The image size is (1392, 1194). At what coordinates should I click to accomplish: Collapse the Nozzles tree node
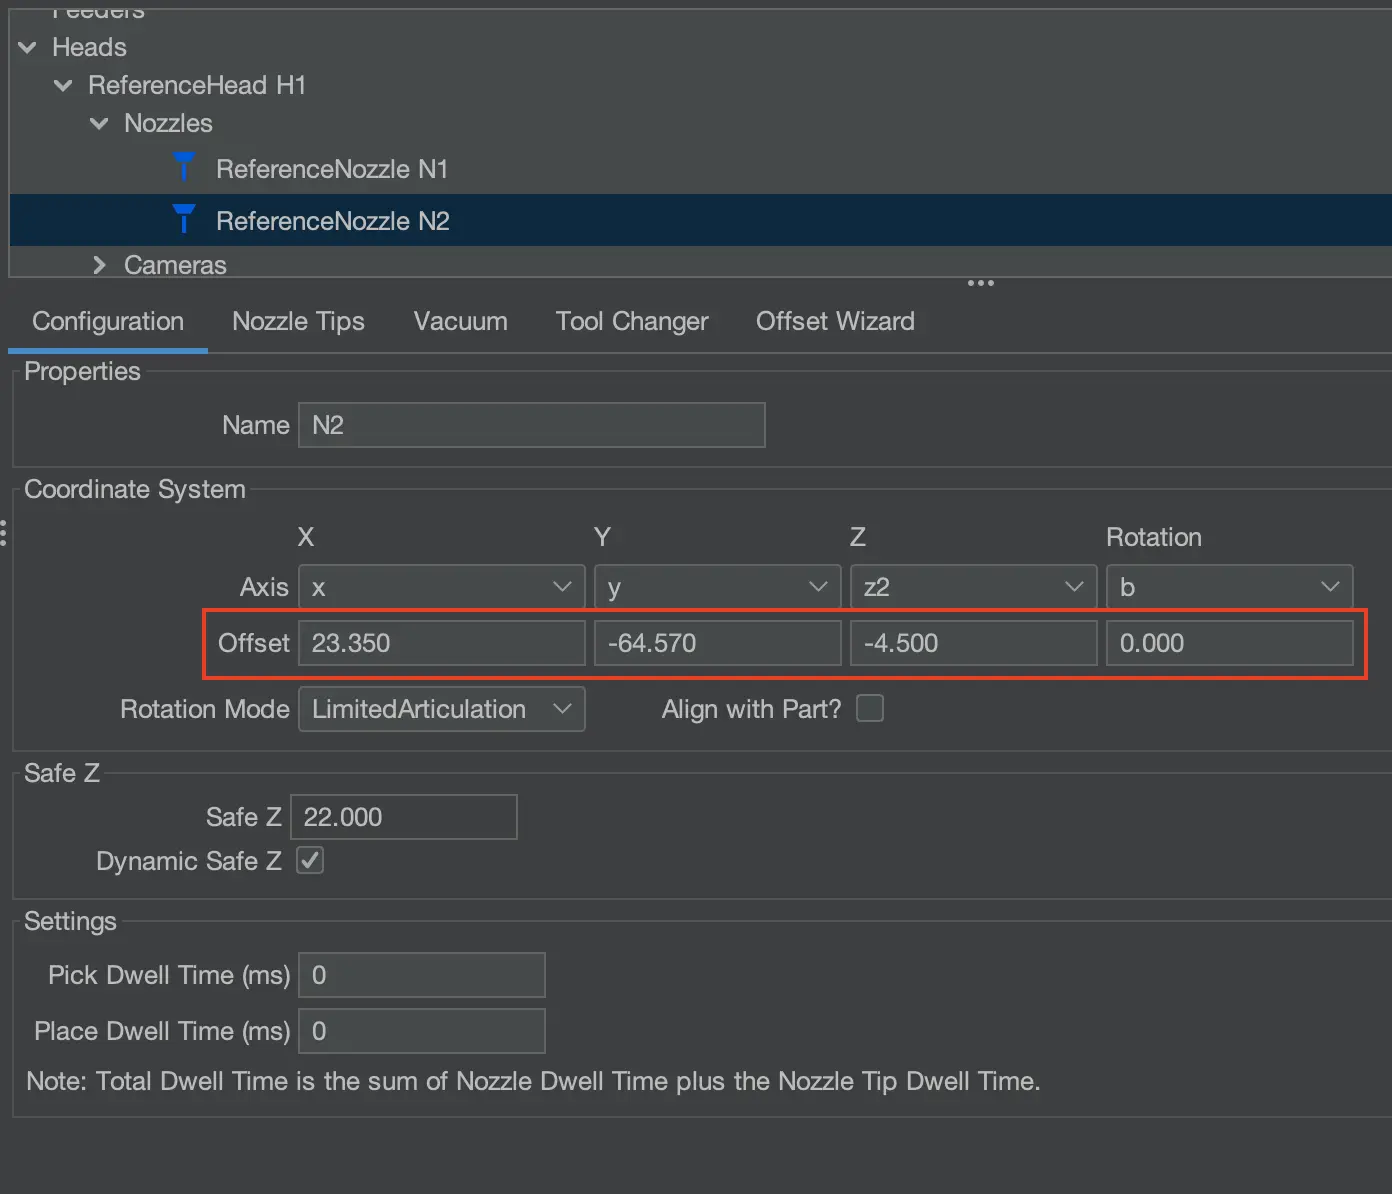click(x=99, y=124)
